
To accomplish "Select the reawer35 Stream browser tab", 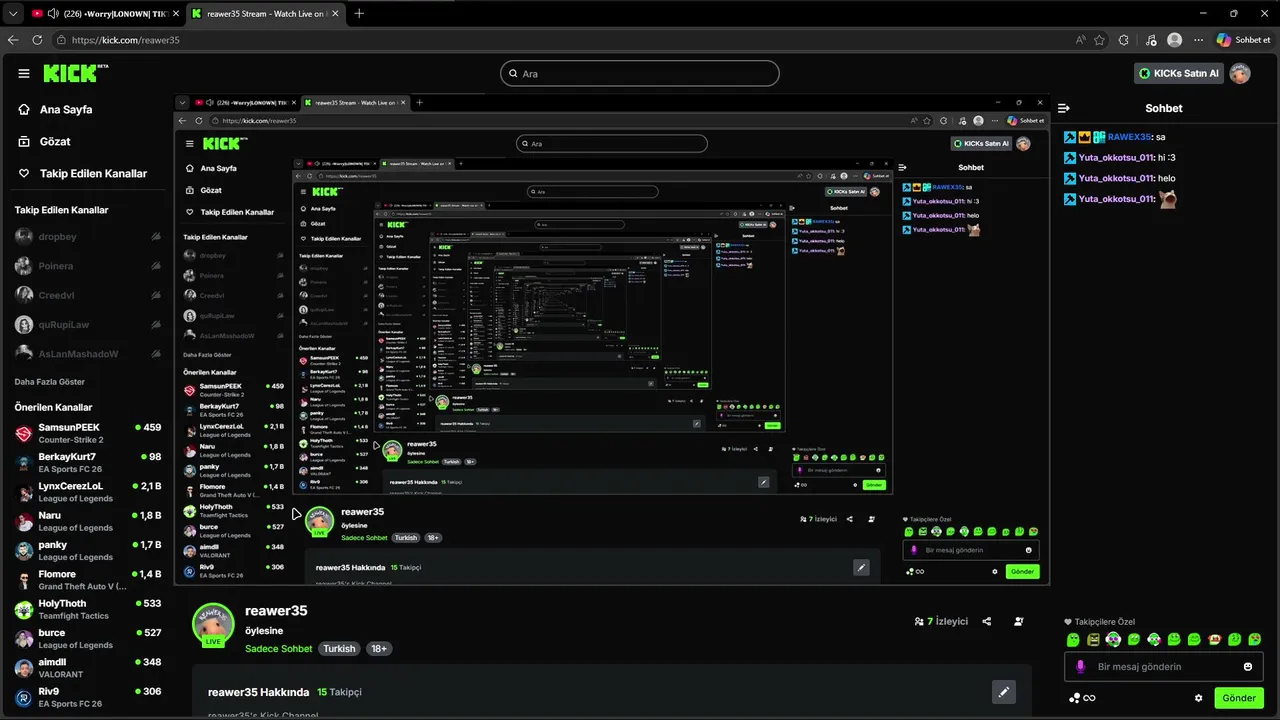I will tap(264, 14).
